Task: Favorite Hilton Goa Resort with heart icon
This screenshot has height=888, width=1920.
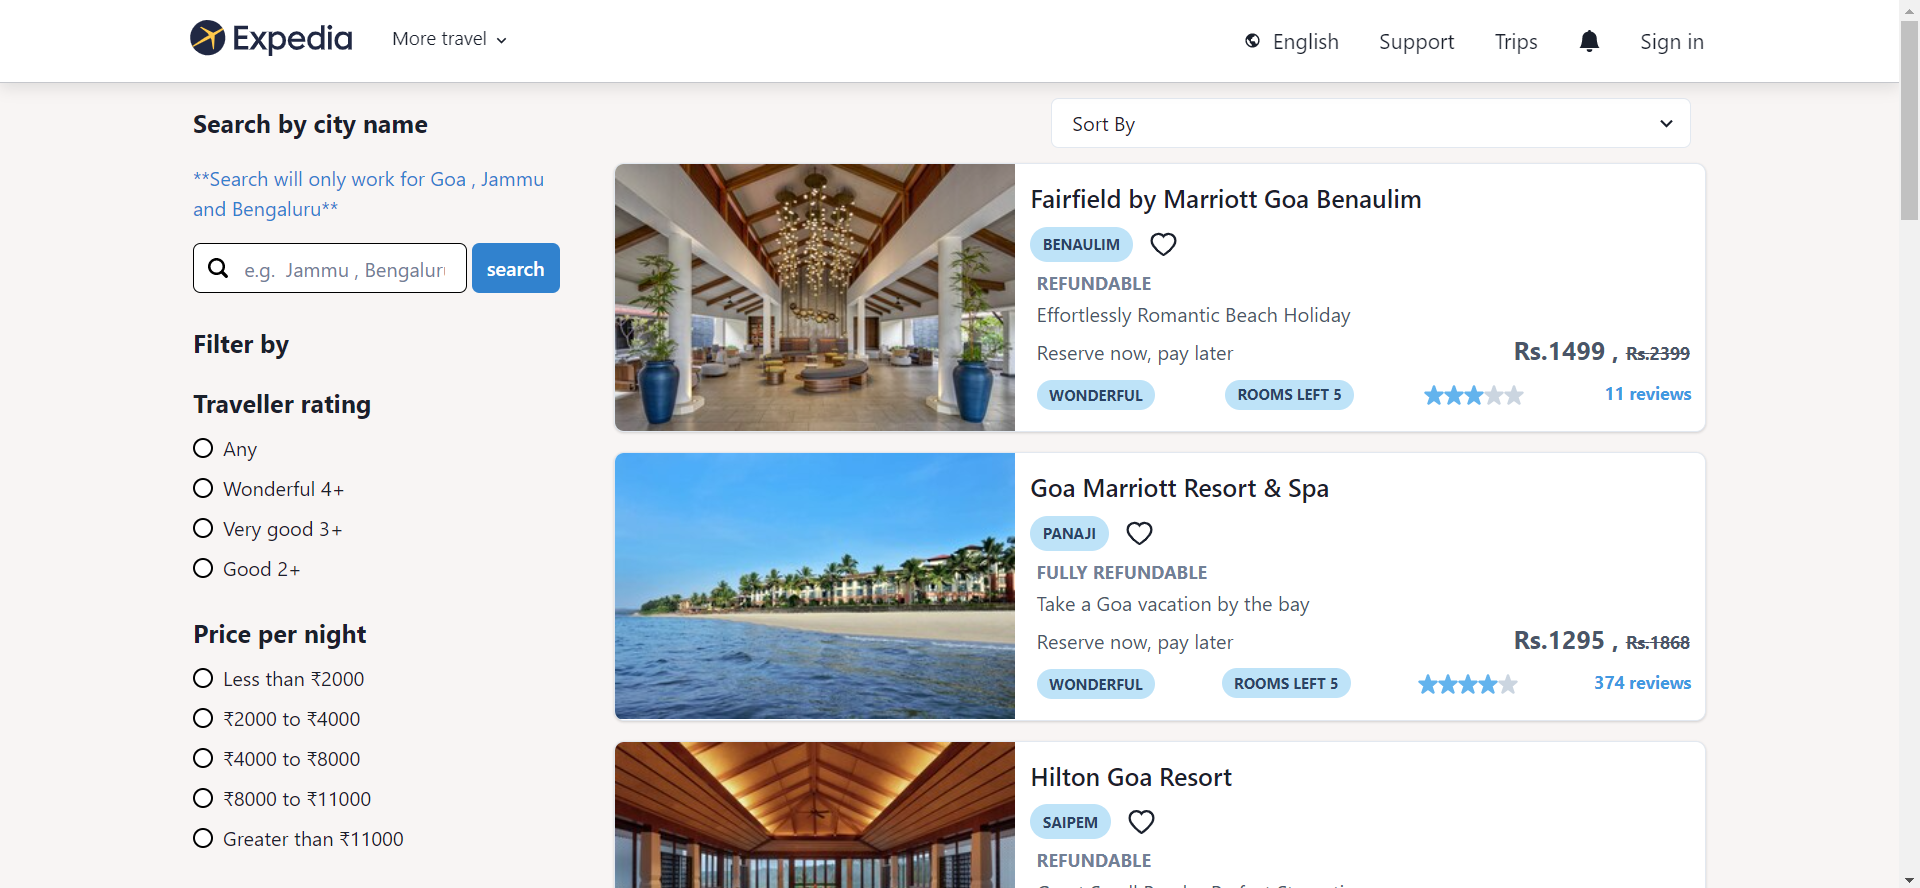Action: [1141, 822]
